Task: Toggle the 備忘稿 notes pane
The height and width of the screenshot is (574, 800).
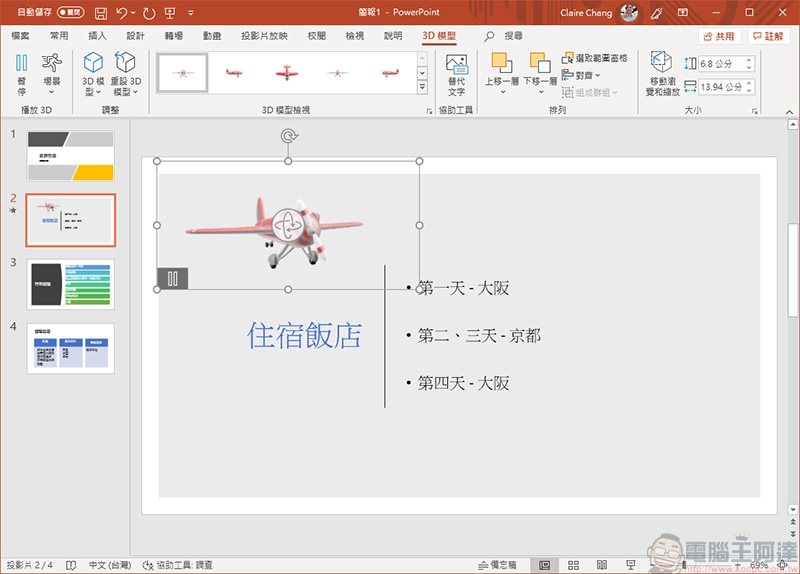Action: pos(497,565)
